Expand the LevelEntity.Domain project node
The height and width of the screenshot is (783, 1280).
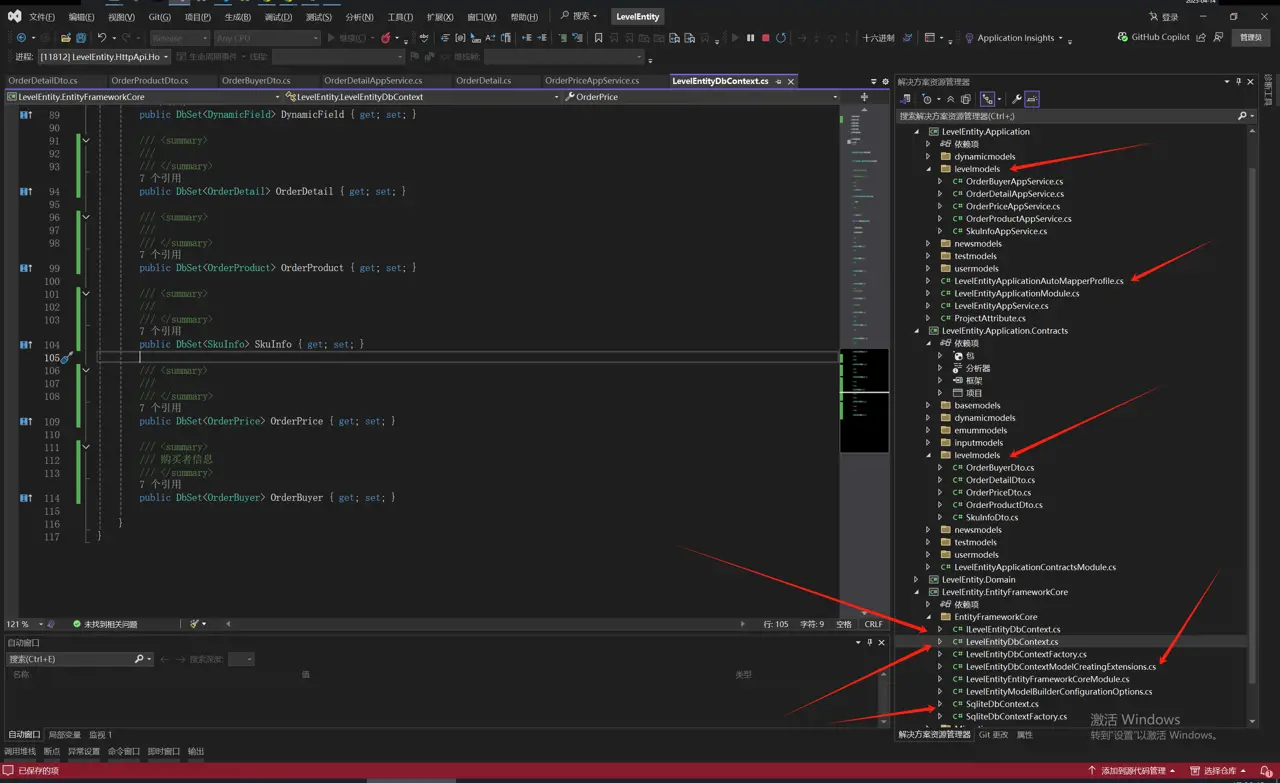click(917, 579)
